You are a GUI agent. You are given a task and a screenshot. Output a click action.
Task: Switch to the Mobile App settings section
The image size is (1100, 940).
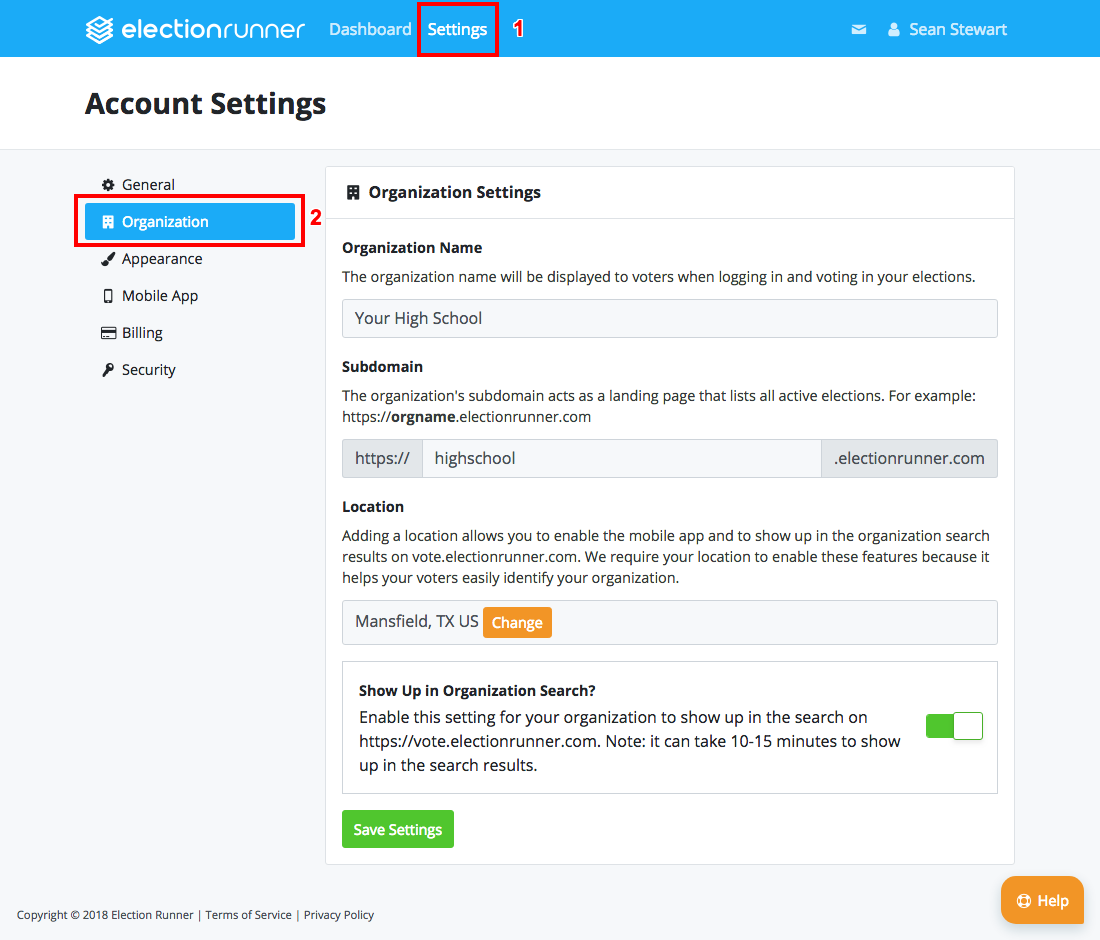(190, 296)
